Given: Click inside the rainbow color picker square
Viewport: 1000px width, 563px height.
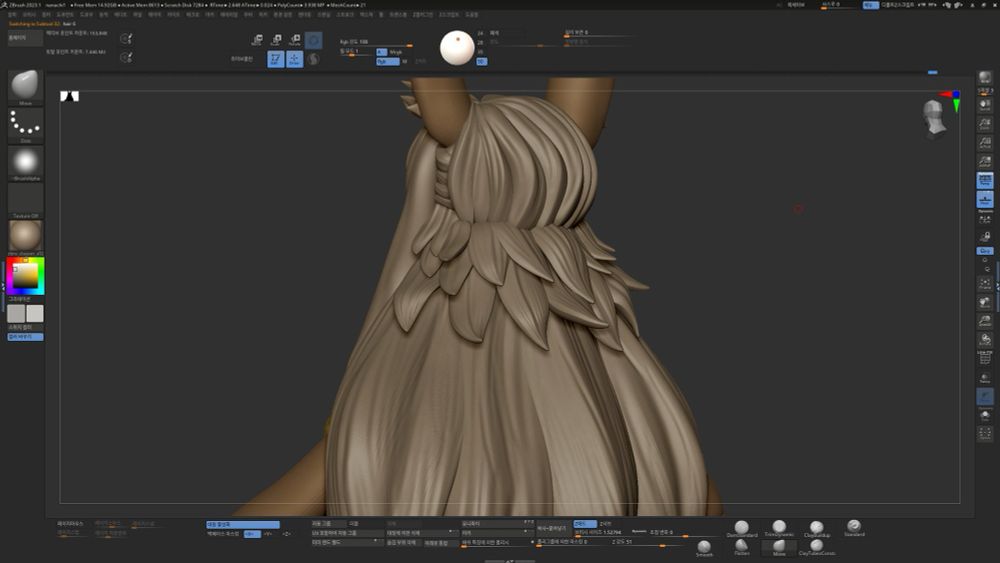Looking at the screenshot, I should 24,274.
